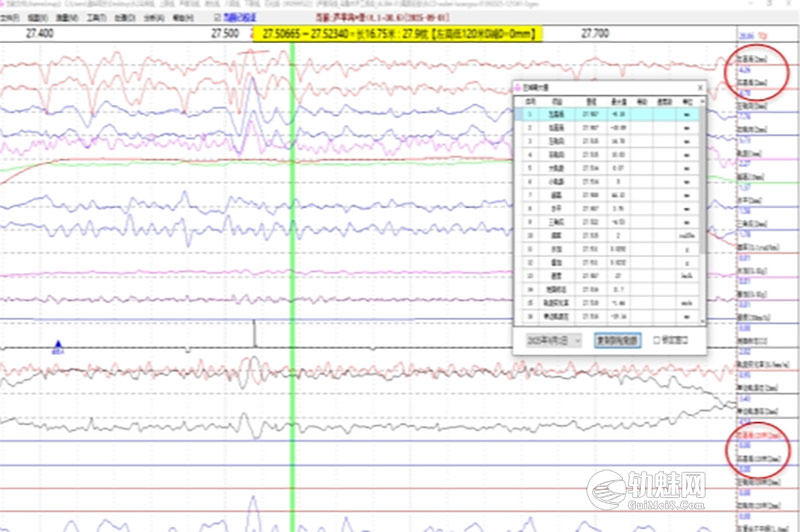Screen dimensions: 800x532
Task: Click the blue triangle marker on the track
Action: click(58, 344)
